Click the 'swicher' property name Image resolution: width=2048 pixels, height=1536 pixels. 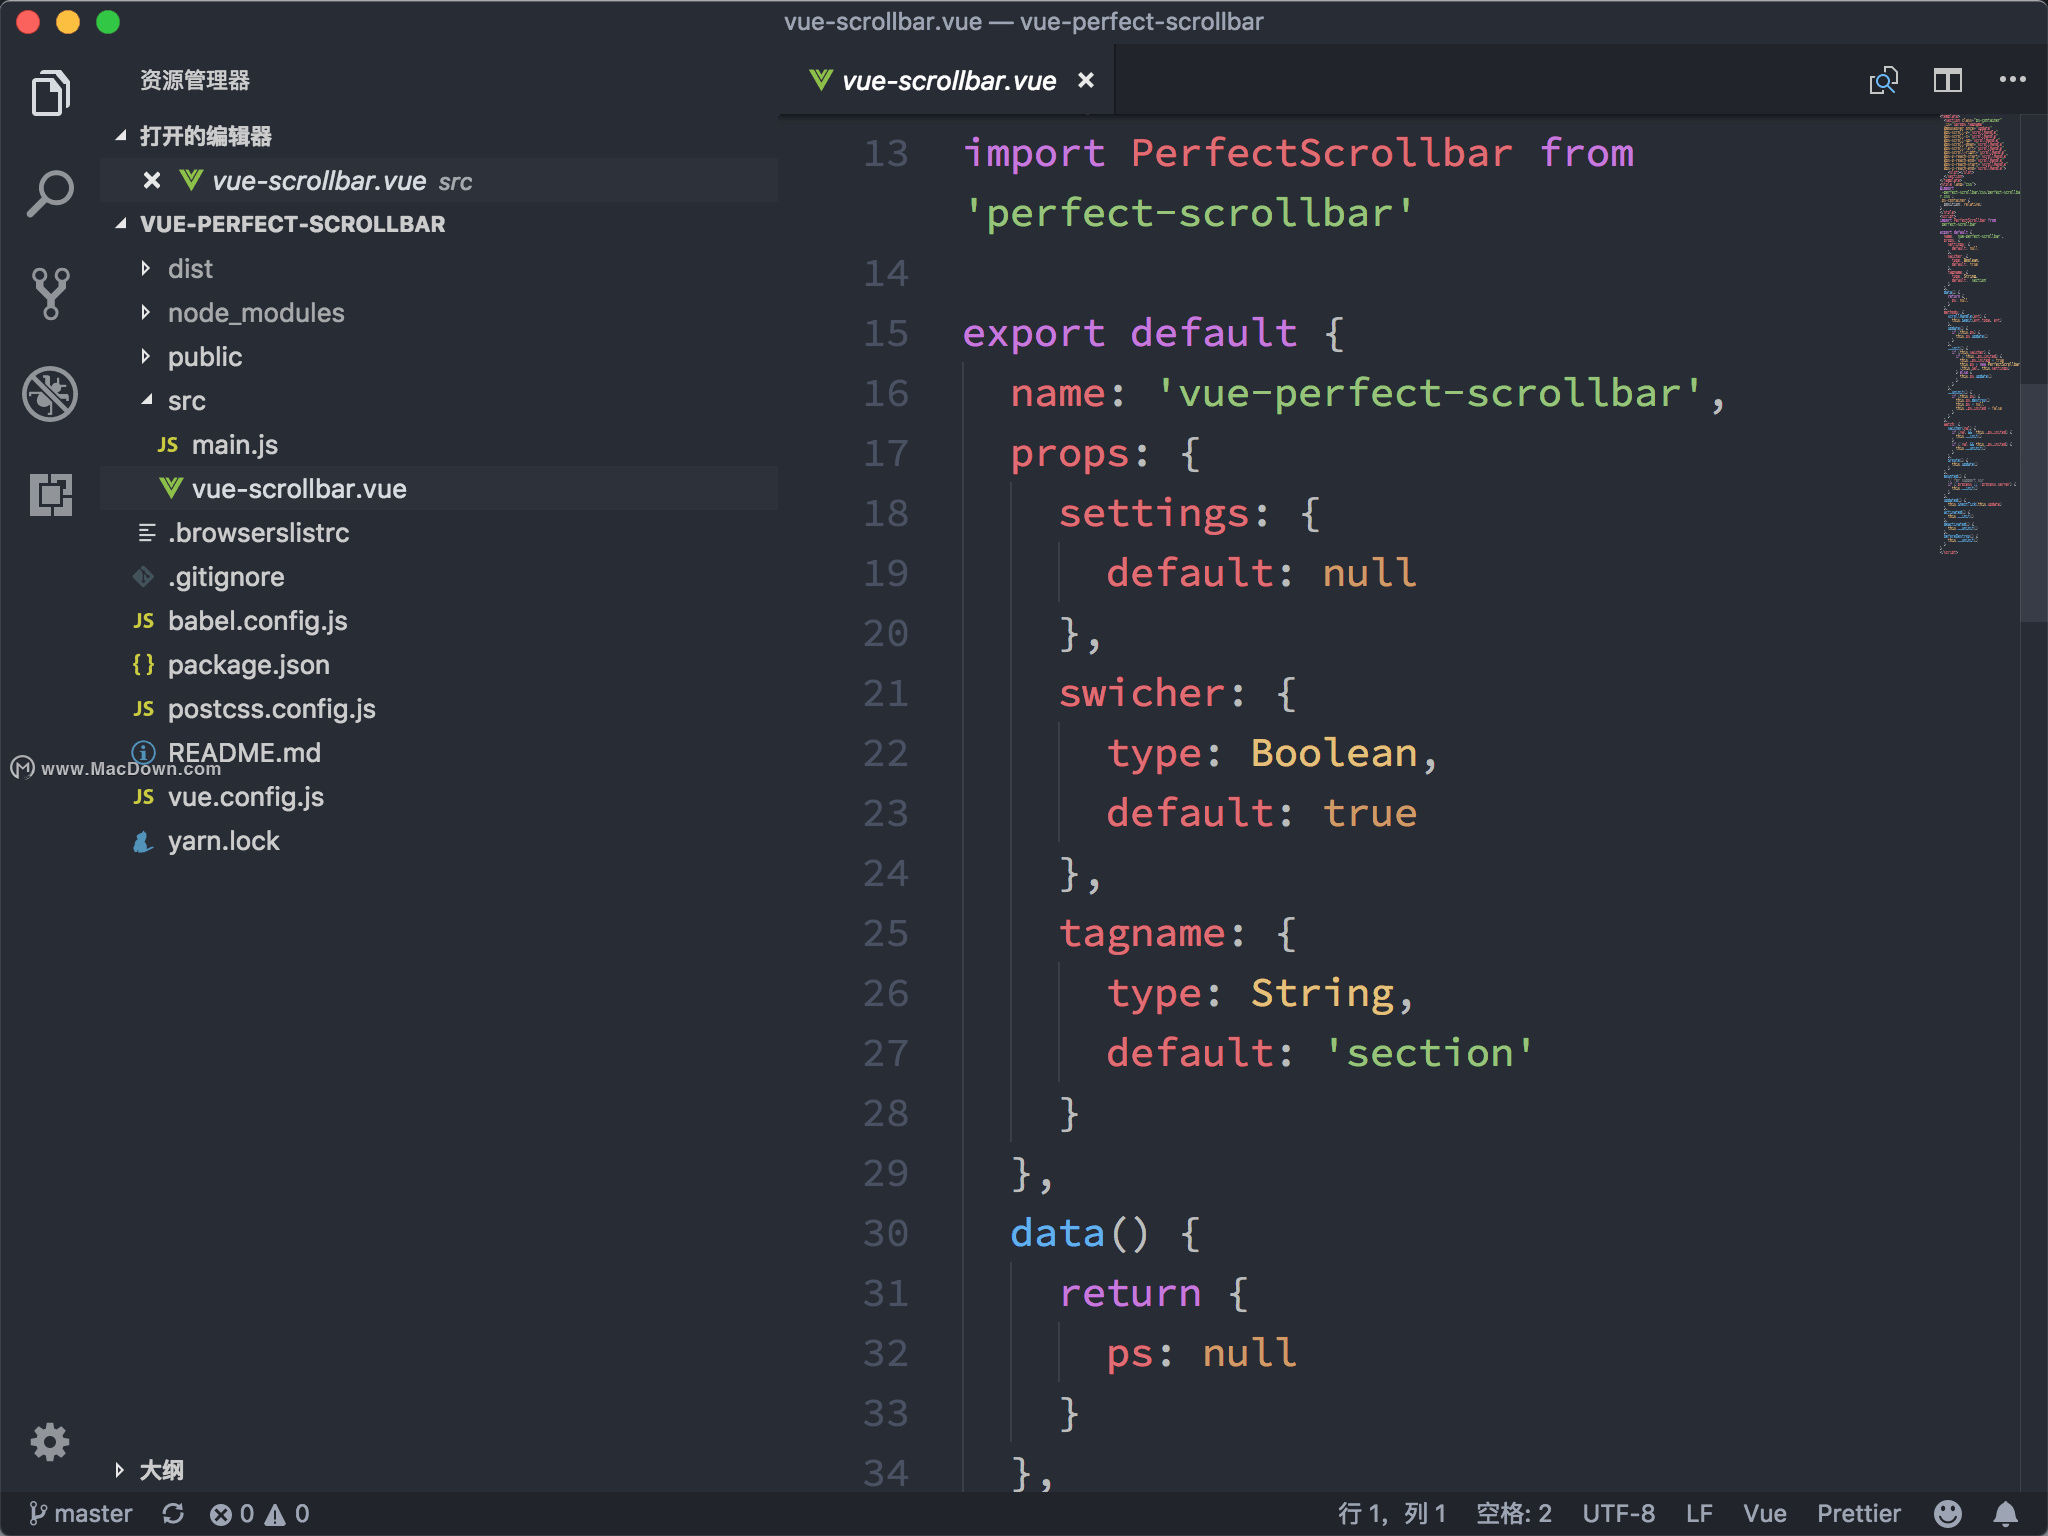pos(1141,693)
